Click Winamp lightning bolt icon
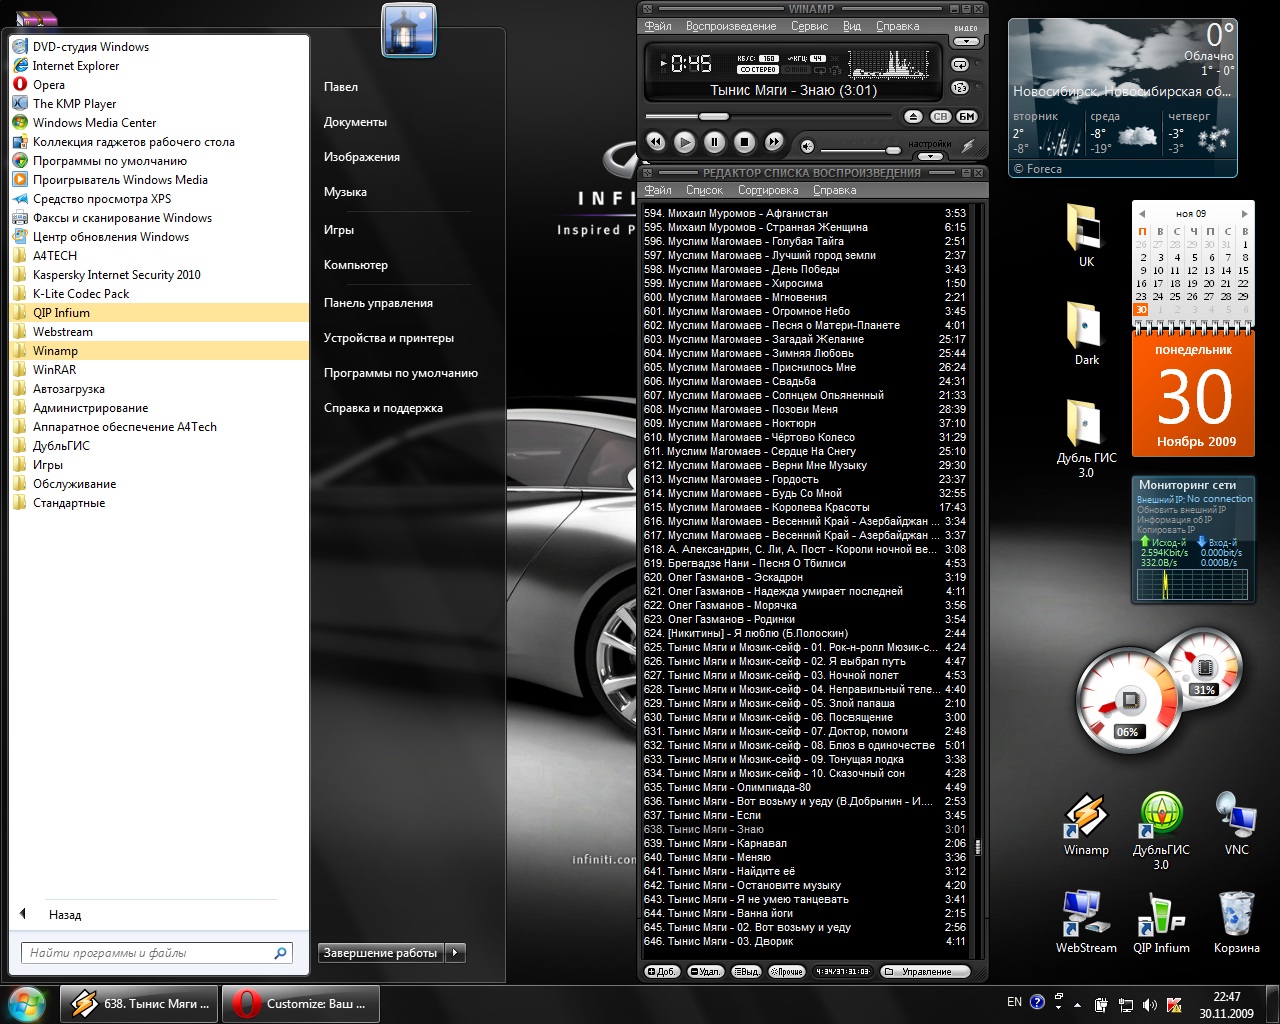The width and height of the screenshot is (1280, 1024). coord(968,147)
